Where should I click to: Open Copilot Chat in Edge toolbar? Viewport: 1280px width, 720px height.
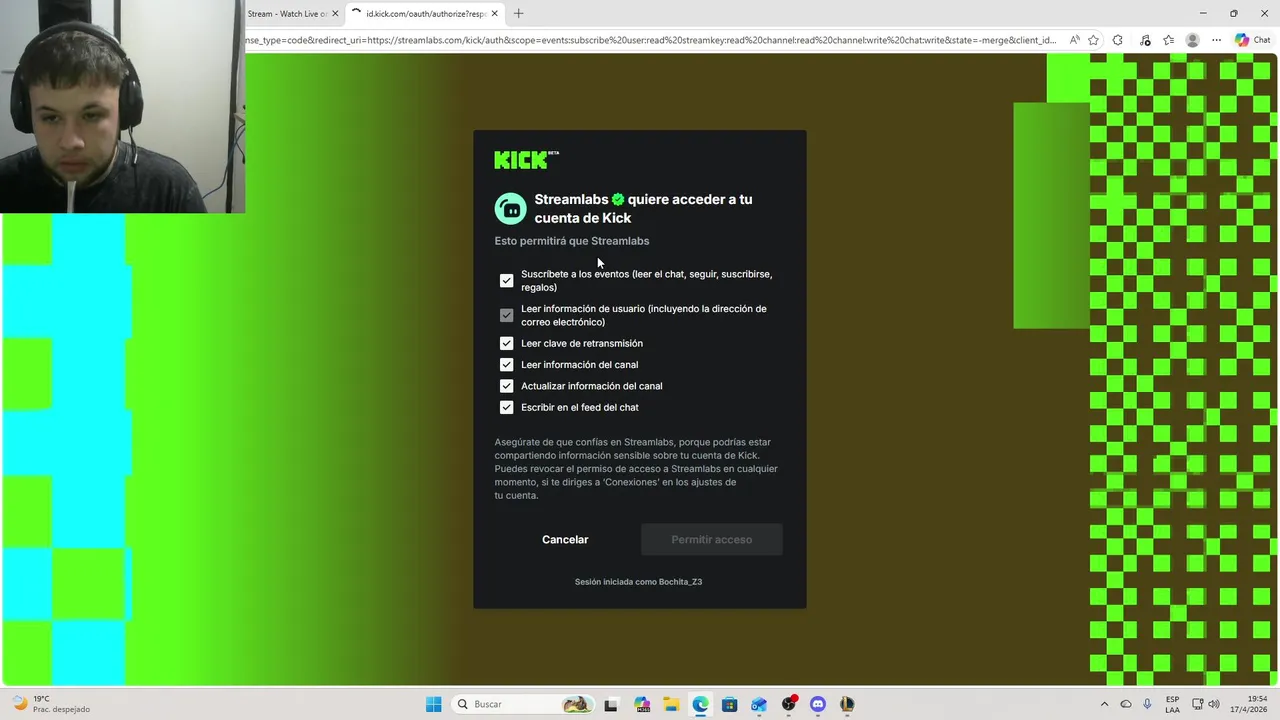tap(1252, 40)
